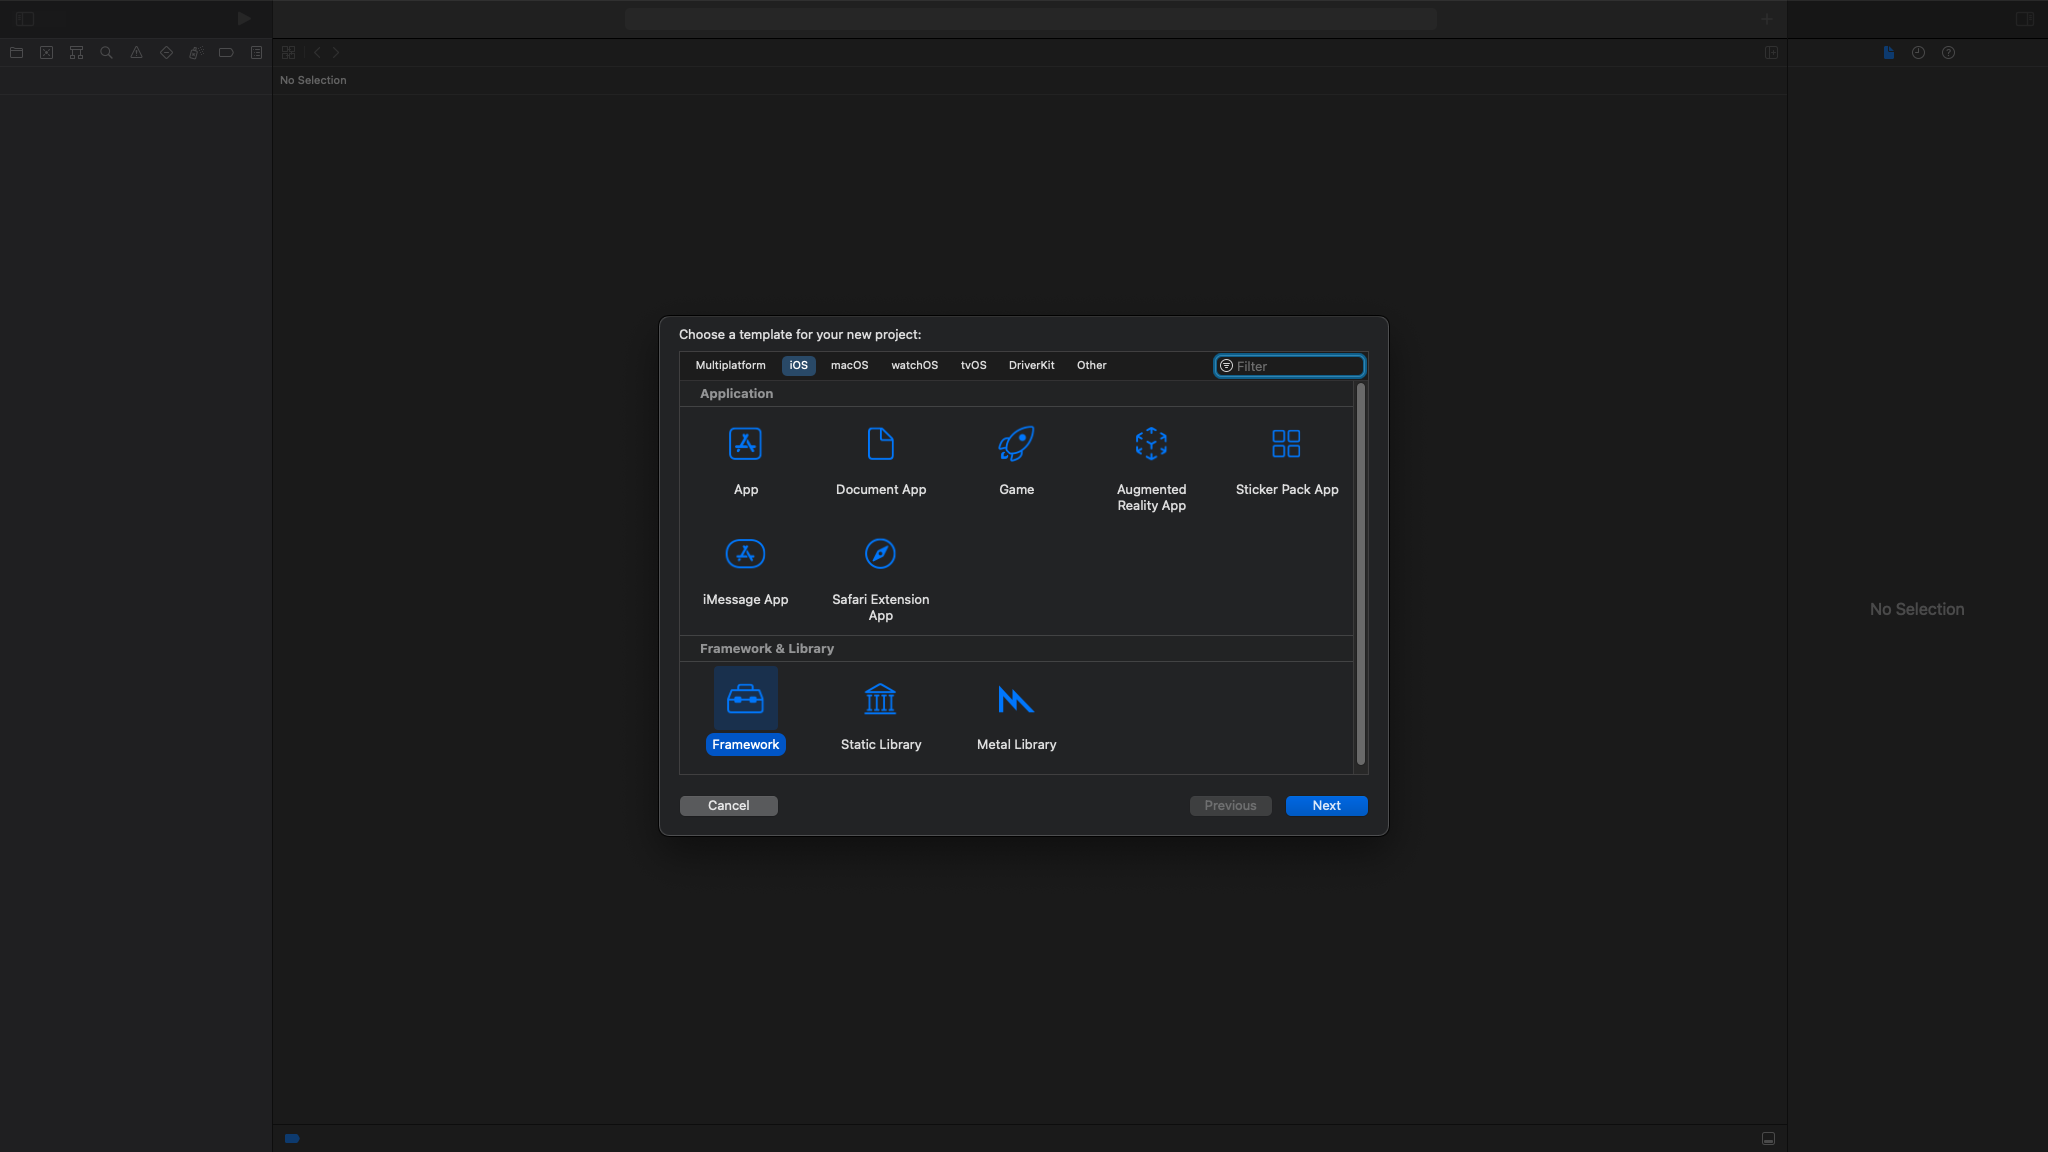The height and width of the screenshot is (1152, 2048).
Task: Select the App template icon
Action: [x=745, y=445]
